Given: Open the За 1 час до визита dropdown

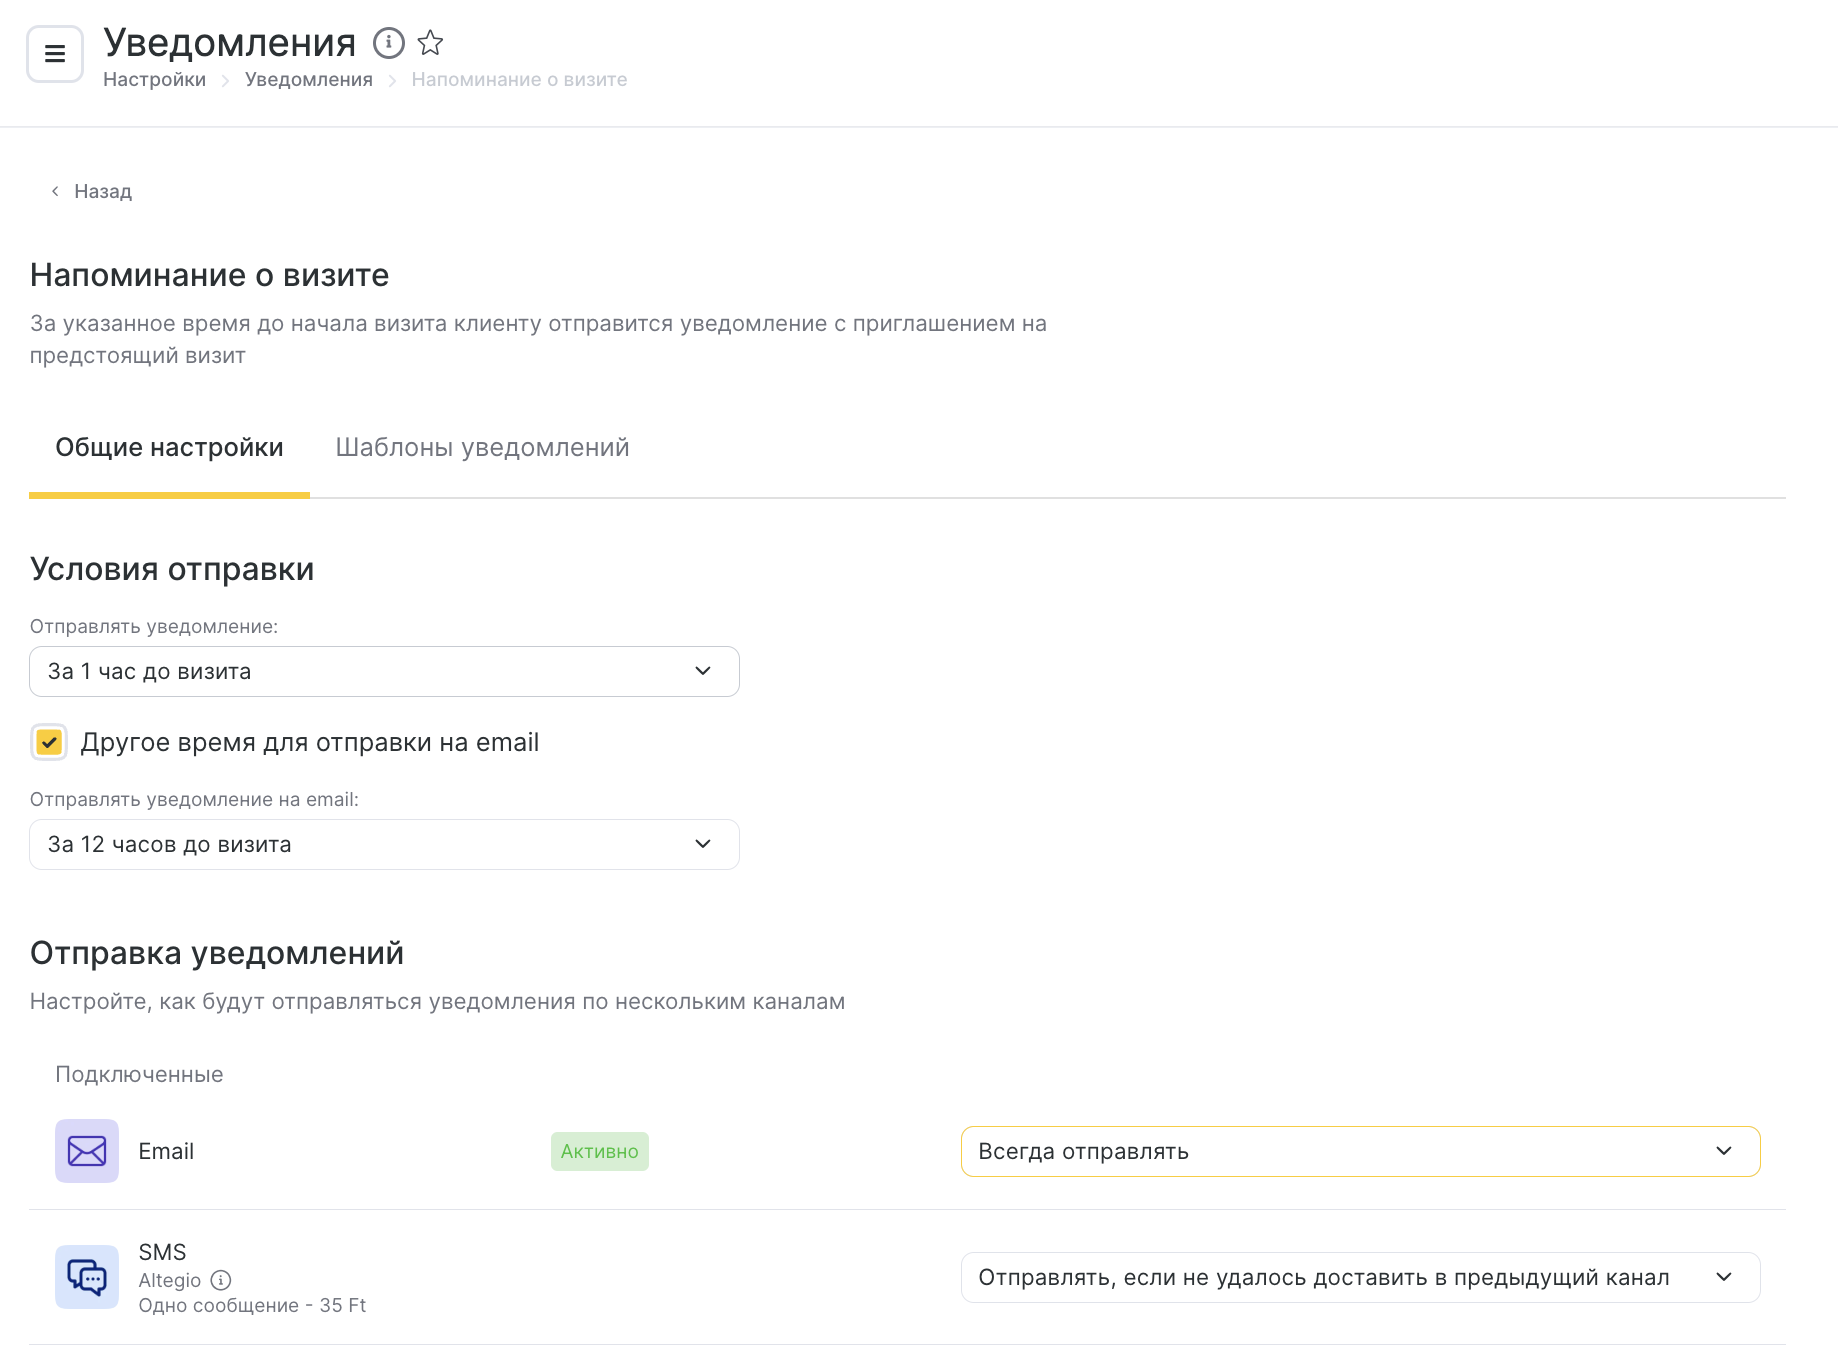Looking at the screenshot, I should 384,671.
